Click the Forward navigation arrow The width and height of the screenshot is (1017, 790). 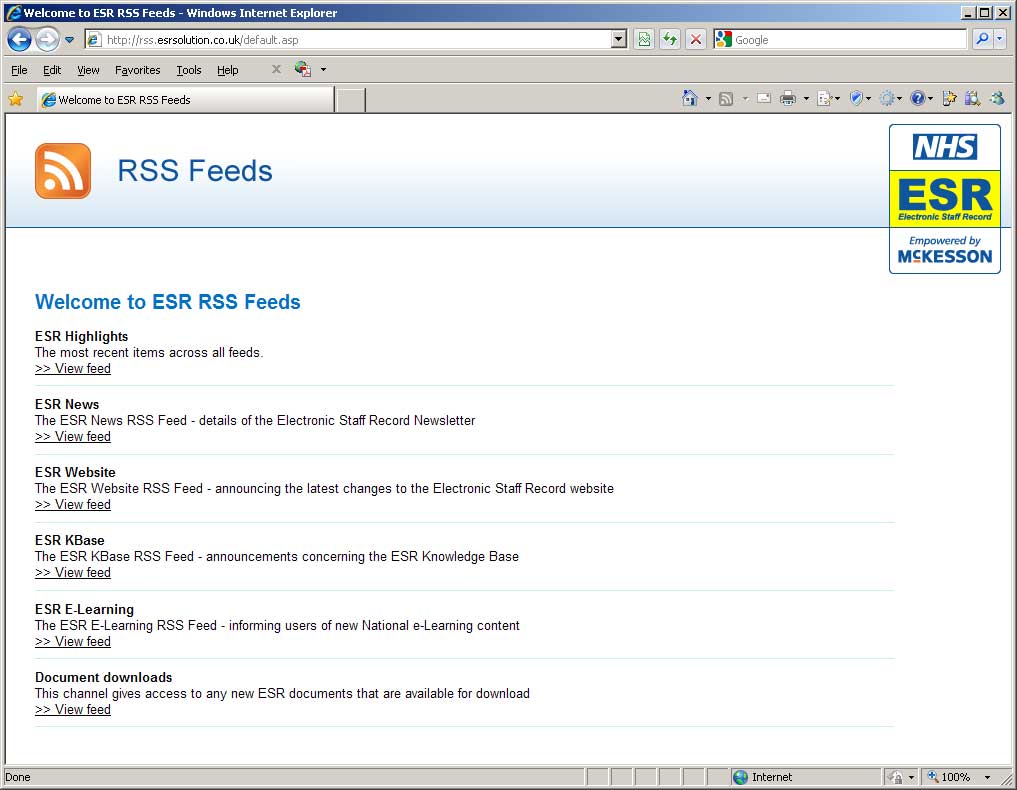tap(47, 40)
